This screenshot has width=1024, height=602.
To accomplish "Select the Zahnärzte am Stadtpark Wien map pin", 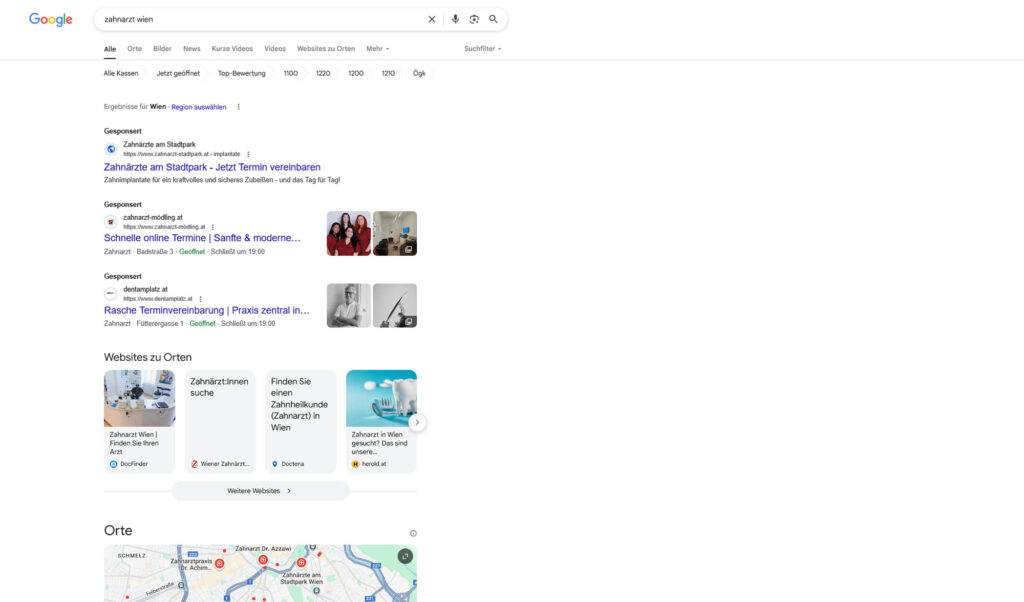I will click(x=301, y=562).
